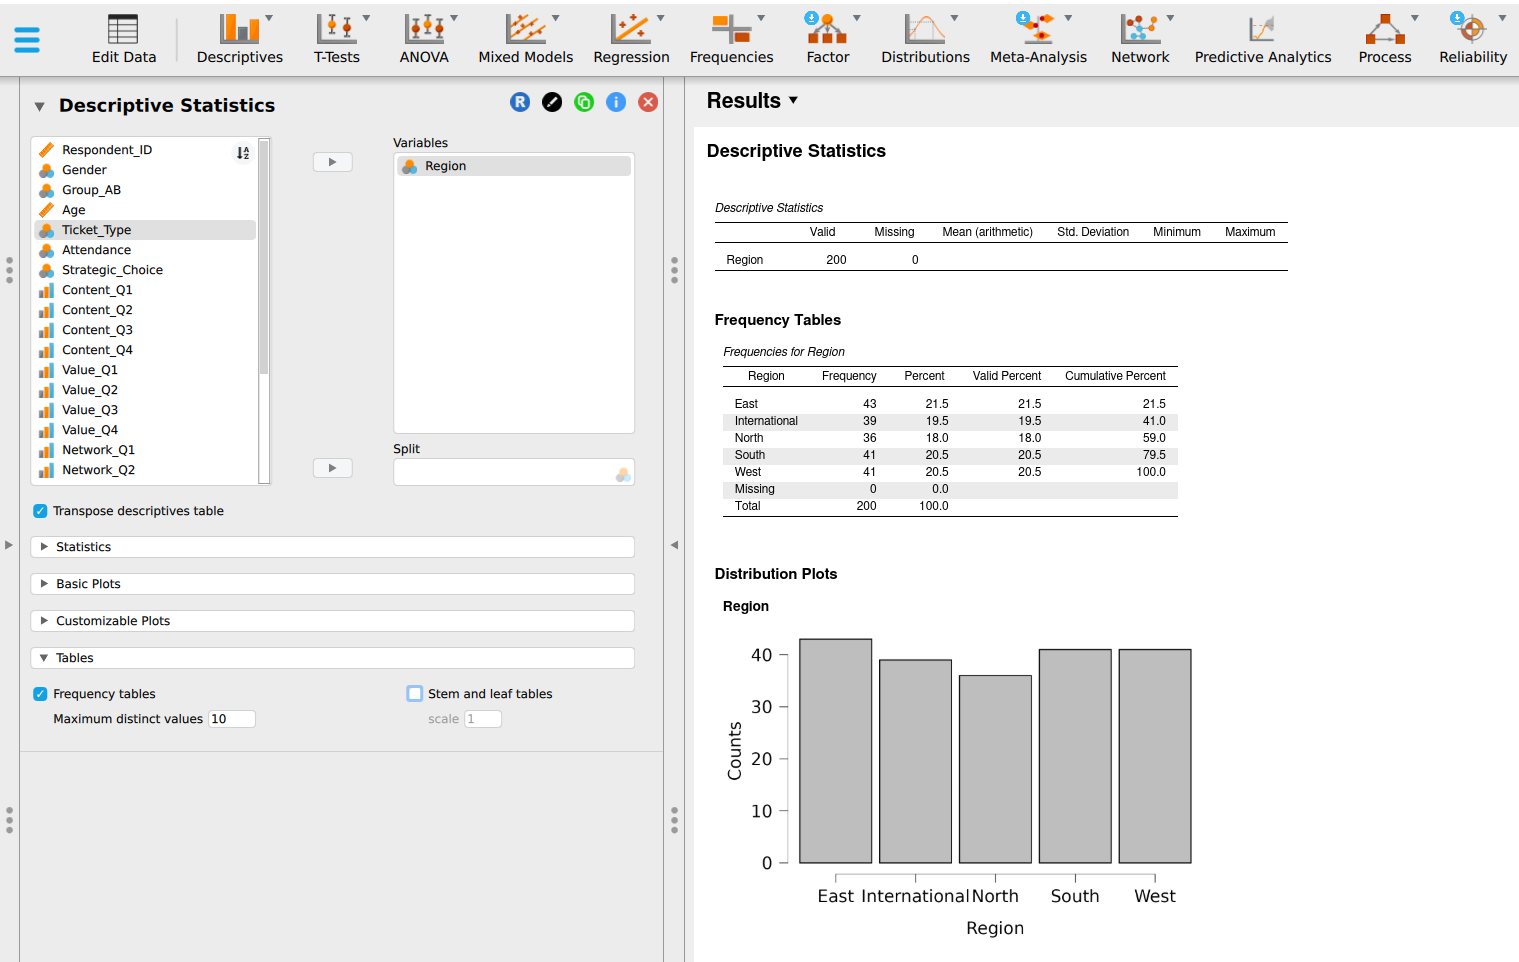Open the Predictive Analytics menu
Screen dimensions: 1519x962
tap(1263, 40)
